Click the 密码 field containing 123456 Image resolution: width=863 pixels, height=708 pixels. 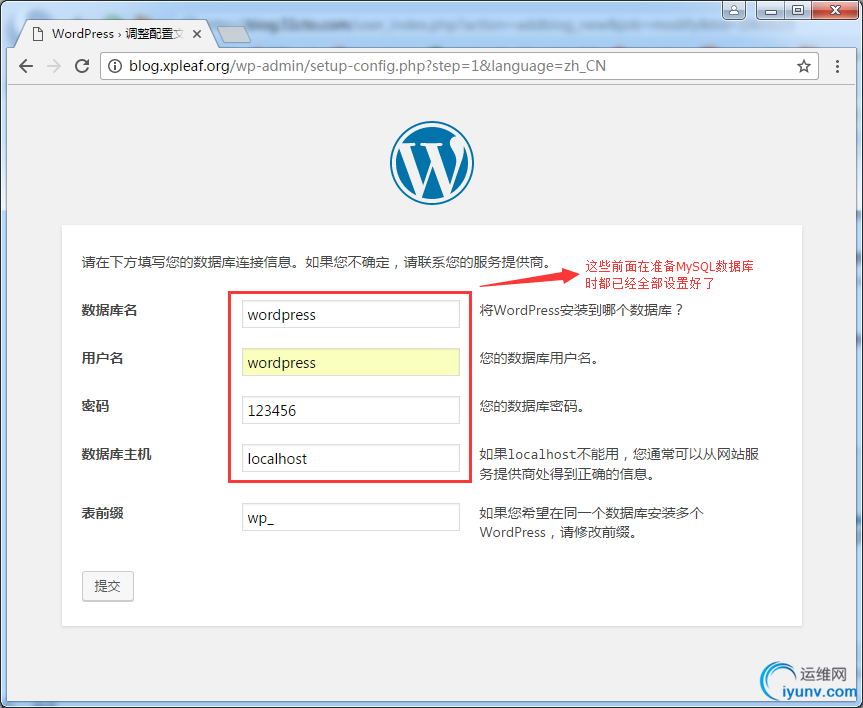tap(351, 410)
